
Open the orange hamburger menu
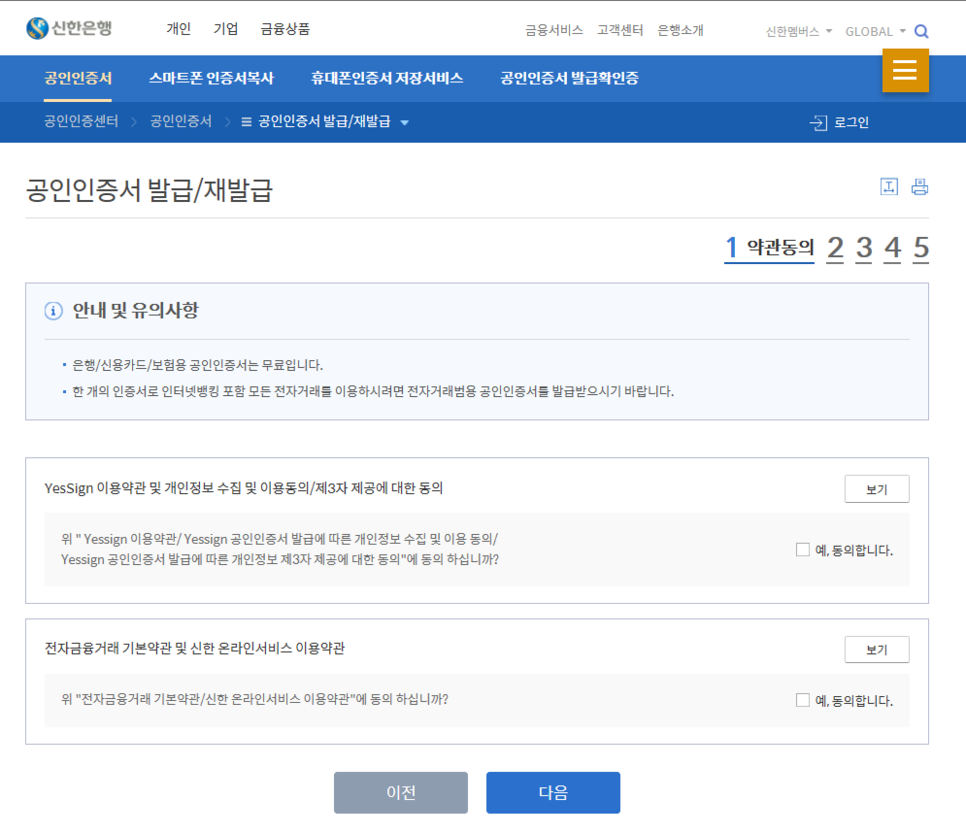coord(905,71)
